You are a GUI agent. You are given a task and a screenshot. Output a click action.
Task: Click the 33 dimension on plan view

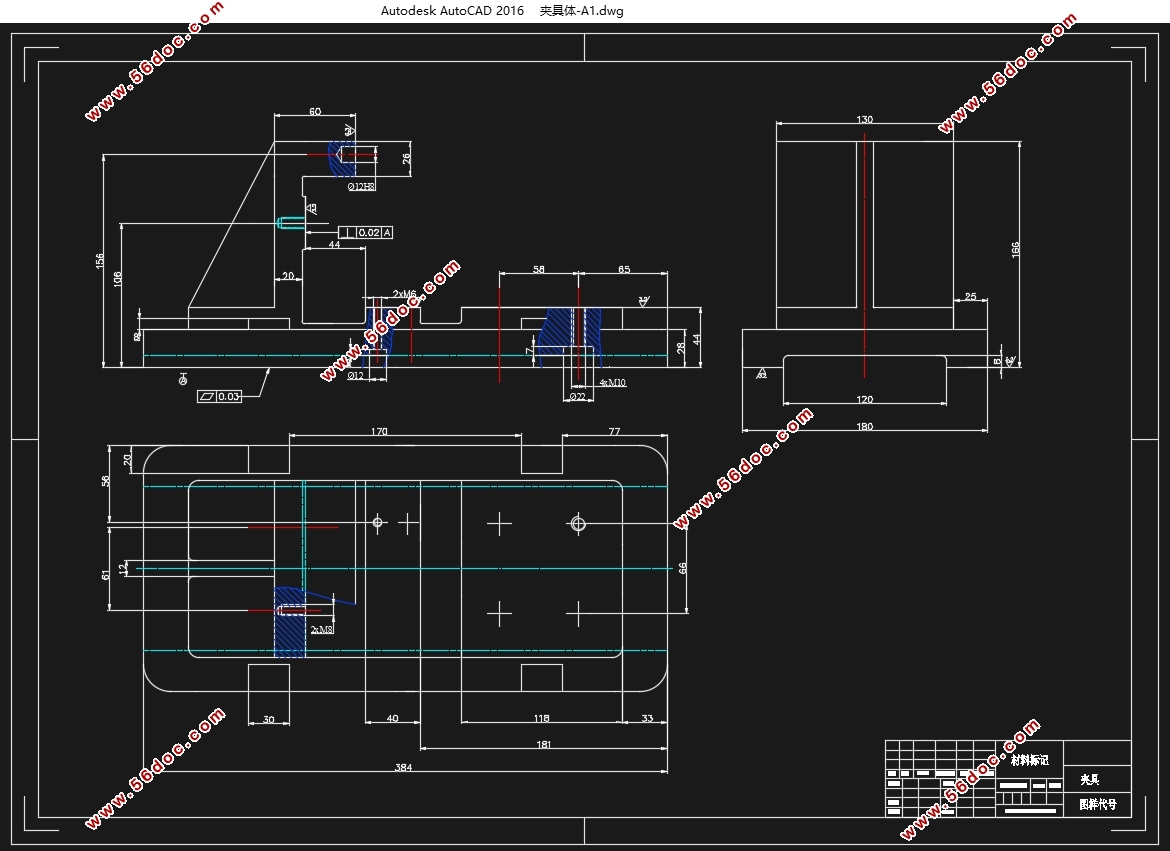point(647,718)
